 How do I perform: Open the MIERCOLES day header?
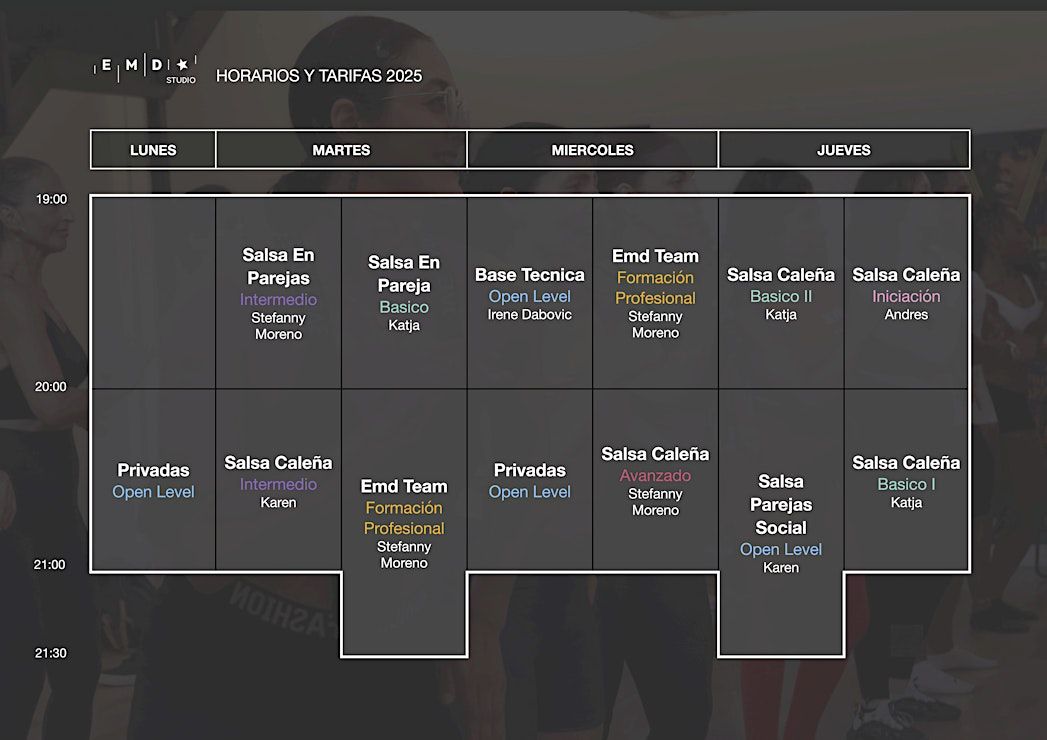[x=592, y=150]
